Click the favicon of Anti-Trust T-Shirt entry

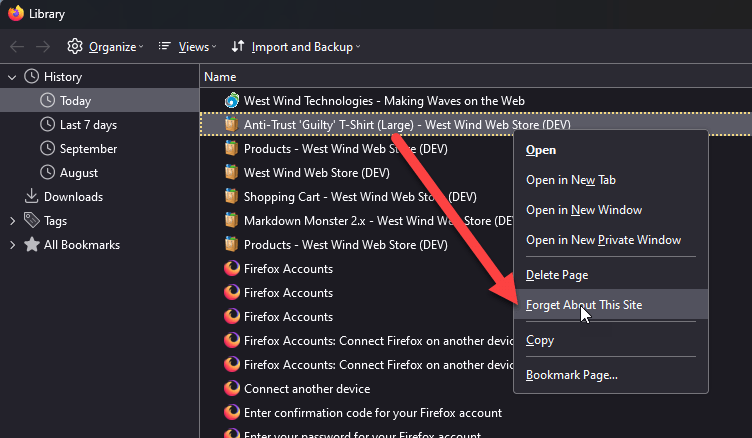[232, 124]
